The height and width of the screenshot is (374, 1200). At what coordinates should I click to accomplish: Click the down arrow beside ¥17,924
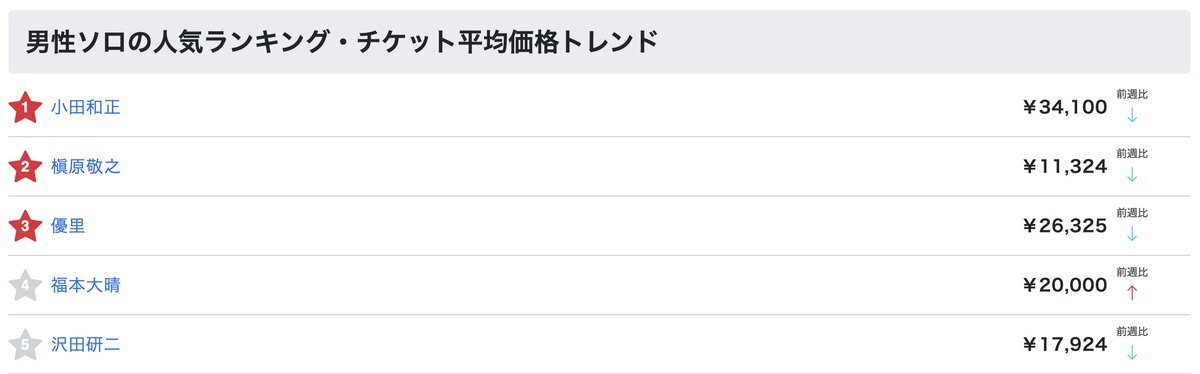click(1132, 352)
